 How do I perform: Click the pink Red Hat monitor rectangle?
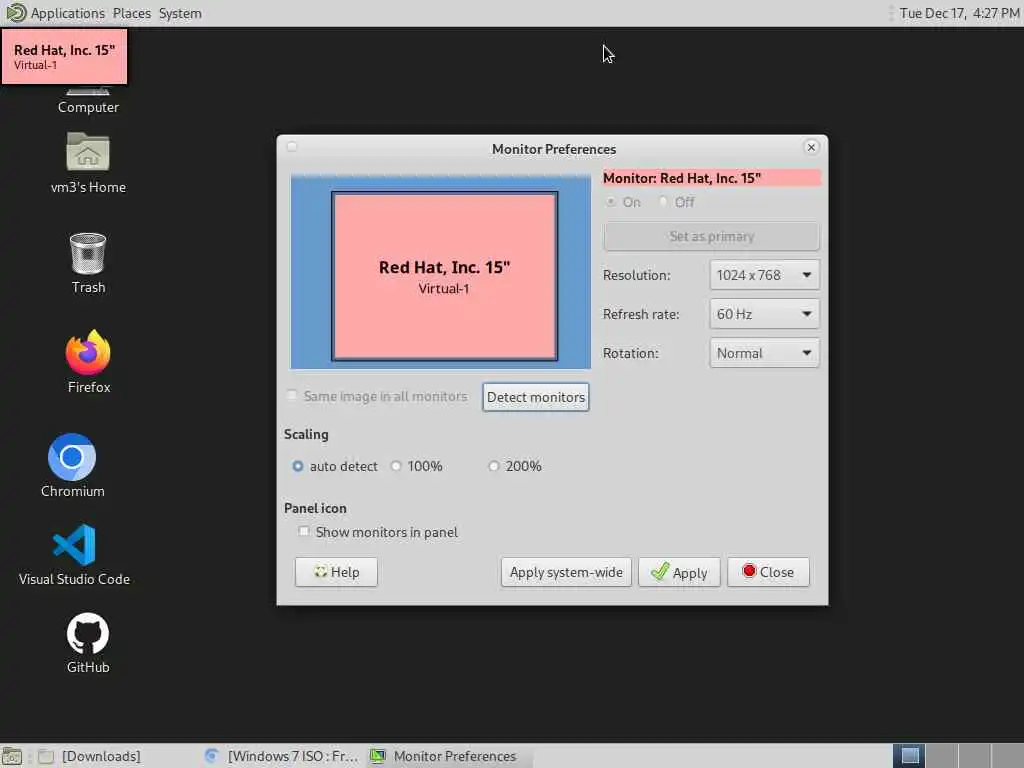pyautogui.click(x=444, y=276)
